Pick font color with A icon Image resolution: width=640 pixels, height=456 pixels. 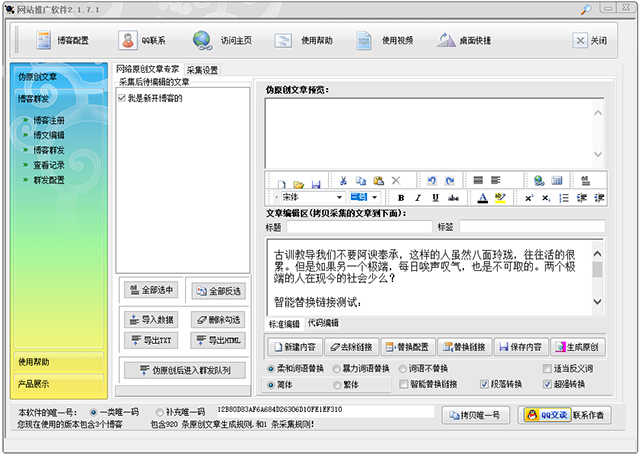tap(482, 198)
